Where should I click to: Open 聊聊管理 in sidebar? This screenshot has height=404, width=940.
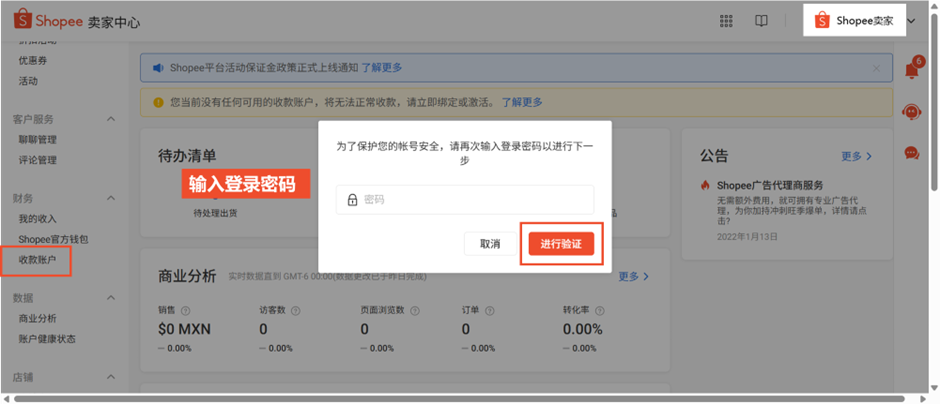[x=38, y=140]
